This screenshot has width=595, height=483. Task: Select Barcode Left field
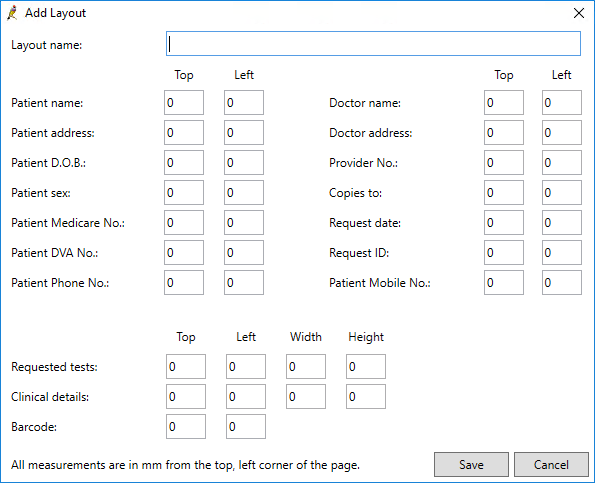tap(246, 426)
